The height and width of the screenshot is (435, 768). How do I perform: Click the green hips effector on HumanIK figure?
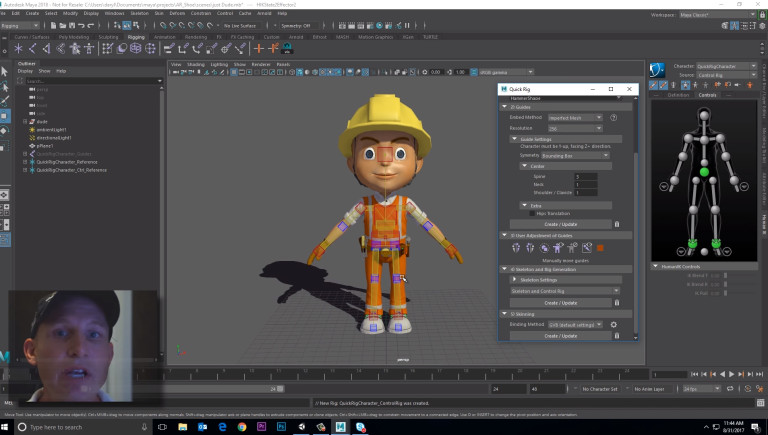[704, 172]
